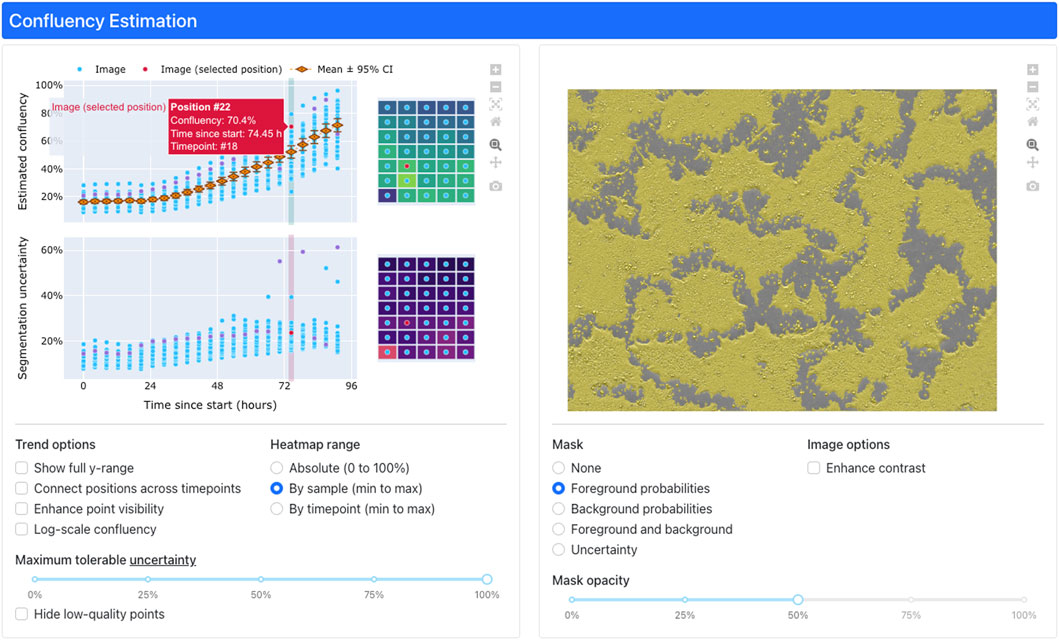
Task: Select Absolute (0 to 100%) heatmap range
Action: point(277,468)
